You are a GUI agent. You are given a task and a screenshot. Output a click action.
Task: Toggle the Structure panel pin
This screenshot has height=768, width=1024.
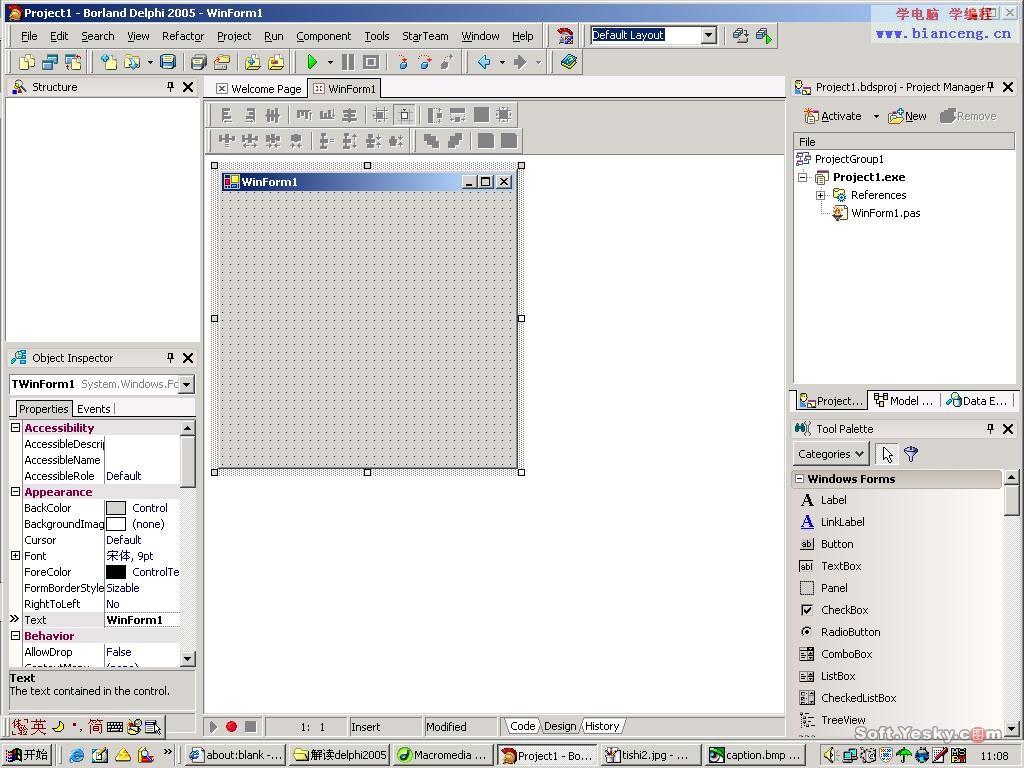[x=170, y=86]
